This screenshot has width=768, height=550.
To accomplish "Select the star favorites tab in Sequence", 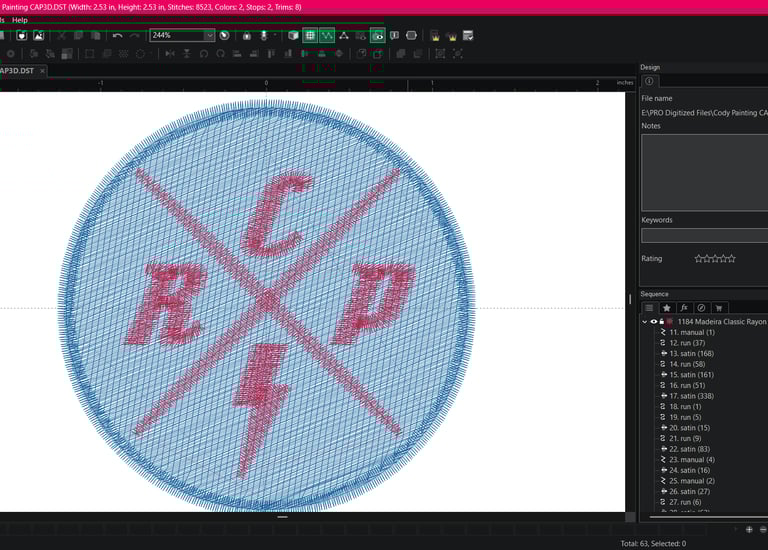I will pos(667,308).
